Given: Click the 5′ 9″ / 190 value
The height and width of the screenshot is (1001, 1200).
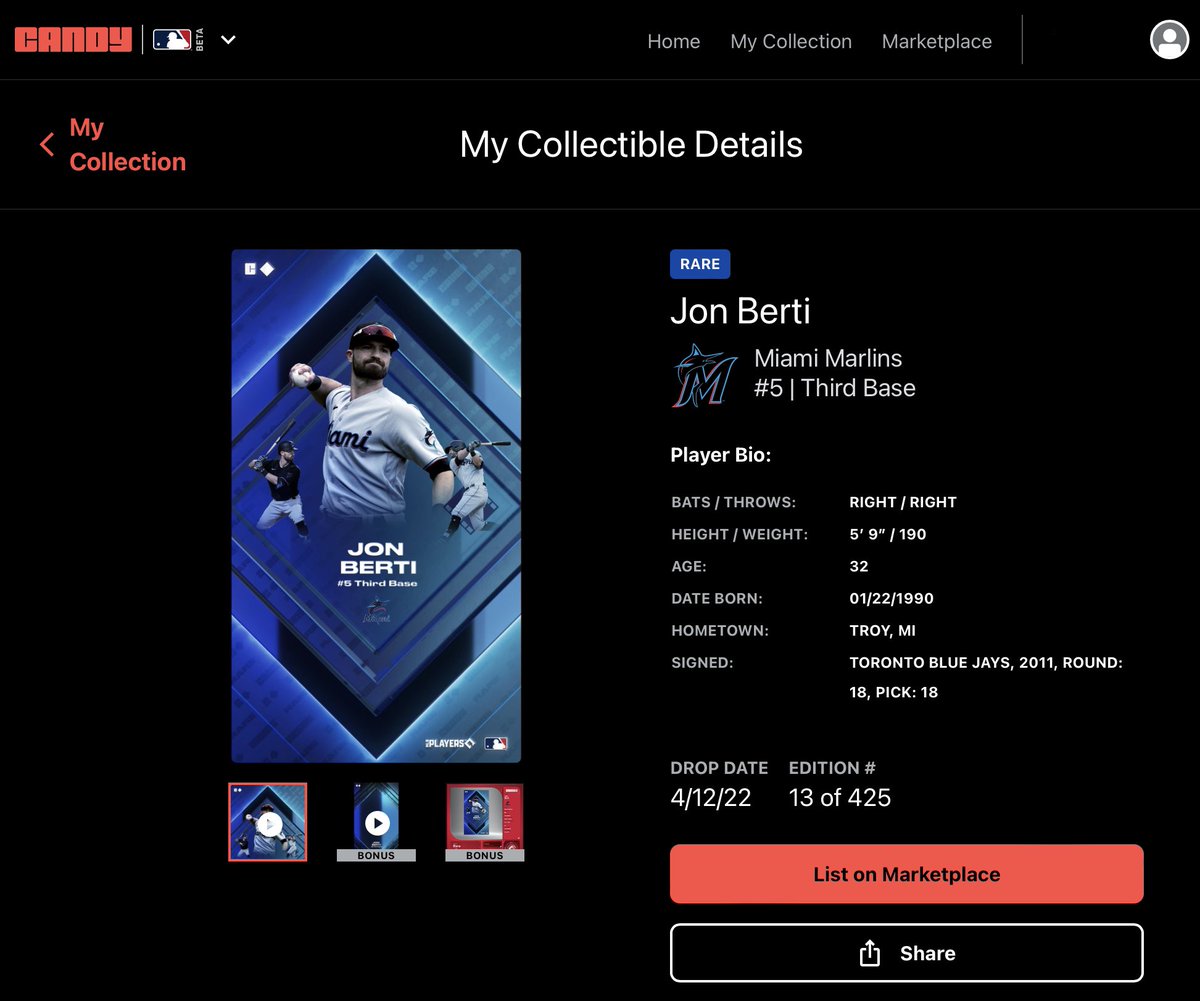Looking at the screenshot, I should pos(888,534).
